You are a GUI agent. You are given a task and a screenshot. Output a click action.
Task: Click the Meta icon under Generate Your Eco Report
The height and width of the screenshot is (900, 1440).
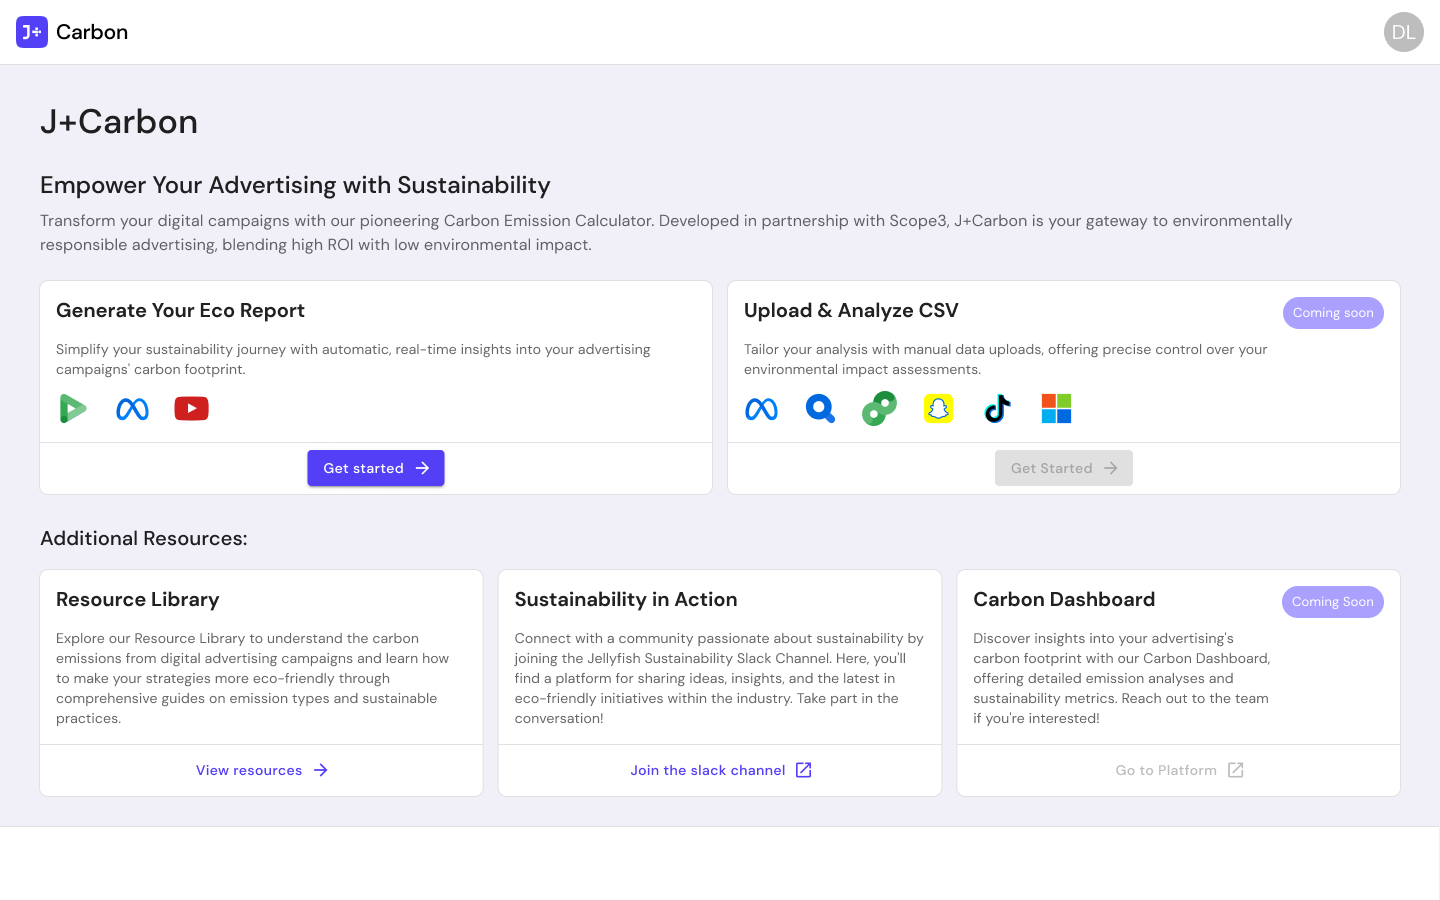coord(132,408)
